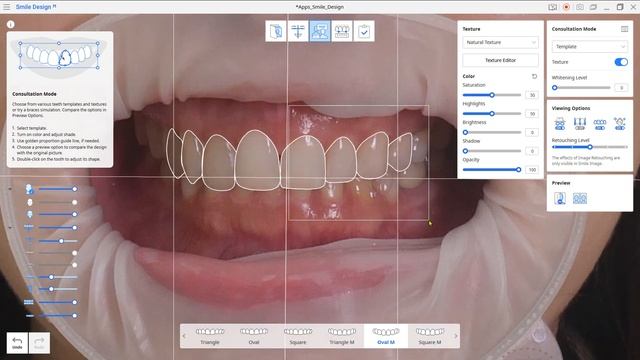Screen dimensions: 640x360
Task: Click the Saturation value field
Action: [x=532, y=95]
